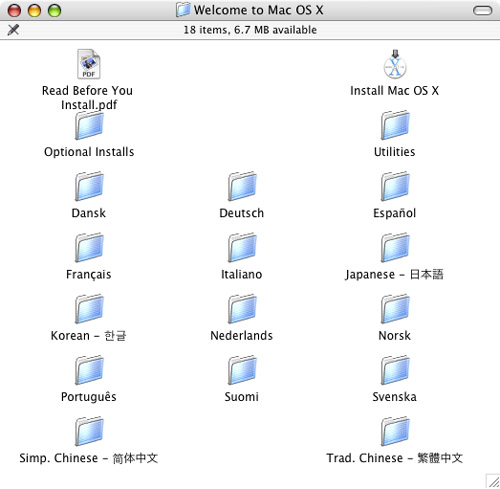Click the 'Nederlands' label text

(x=242, y=336)
